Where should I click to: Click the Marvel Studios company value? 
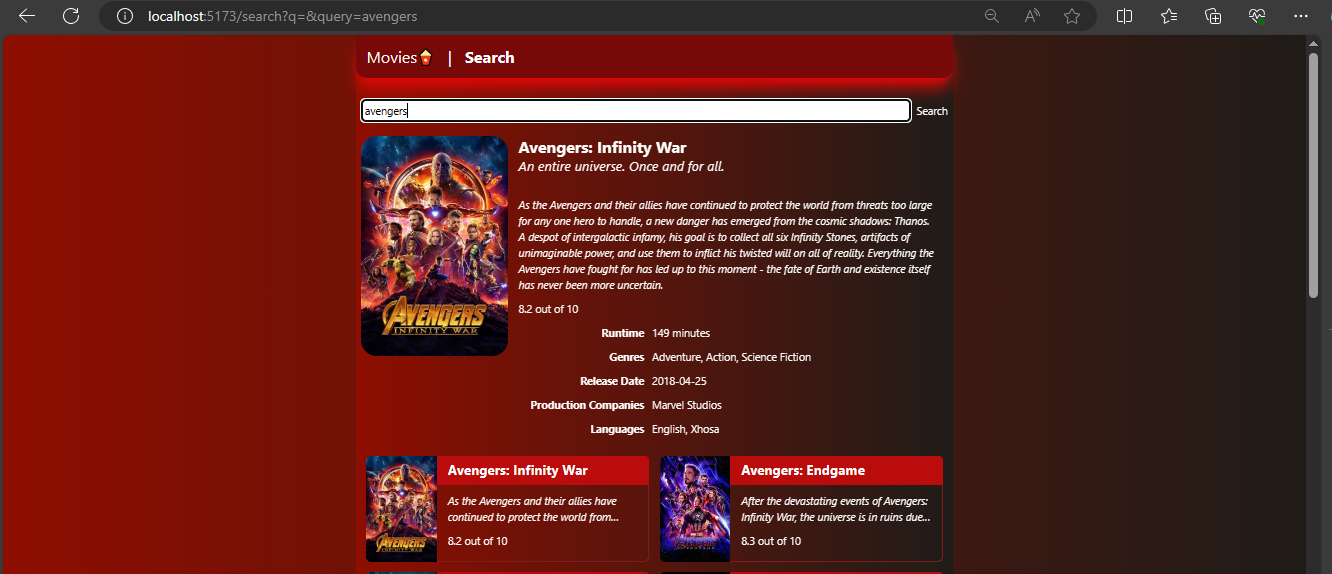[687, 405]
